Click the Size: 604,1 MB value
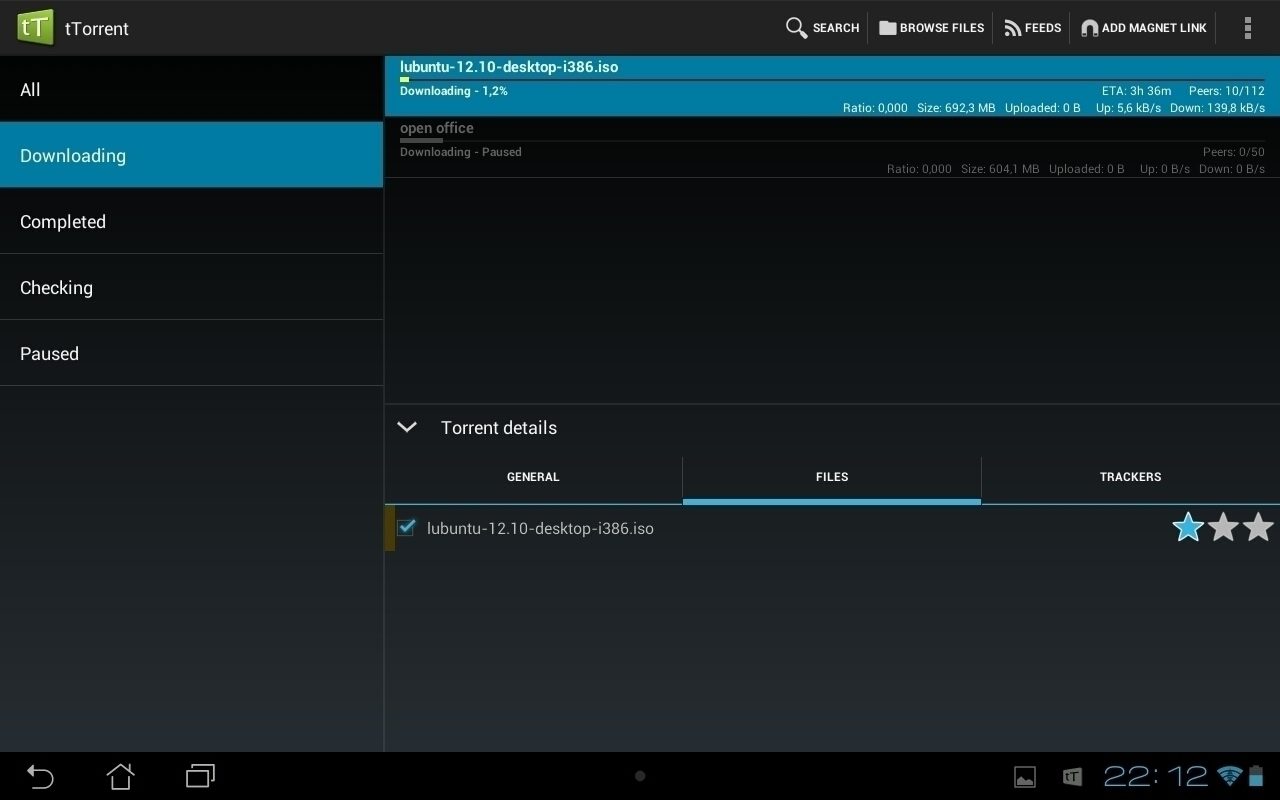Screen dimensions: 1280x800 pos(1000,169)
